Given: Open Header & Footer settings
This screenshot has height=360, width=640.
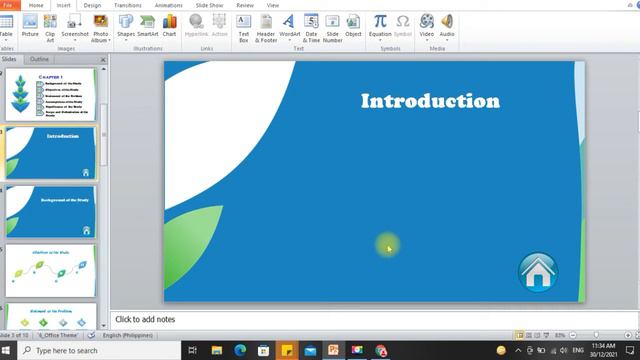Looking at the screenshot, I should point(266,28).
